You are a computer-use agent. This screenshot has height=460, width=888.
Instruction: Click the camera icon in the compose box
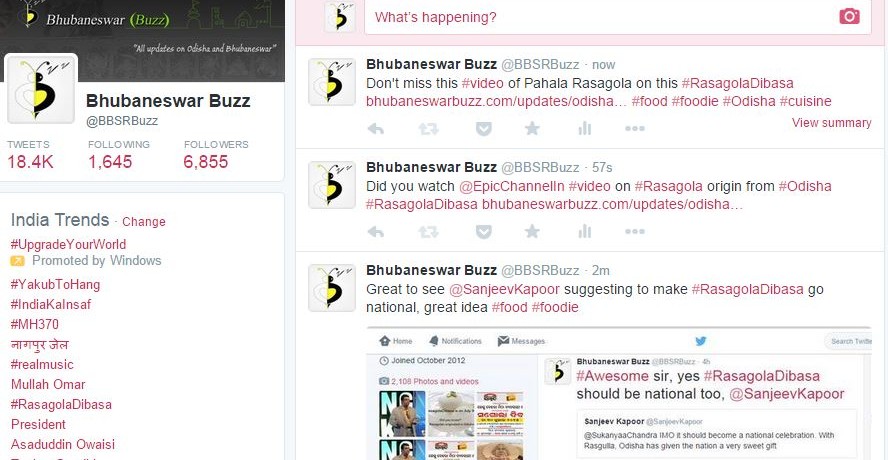(x=849, y=16)
